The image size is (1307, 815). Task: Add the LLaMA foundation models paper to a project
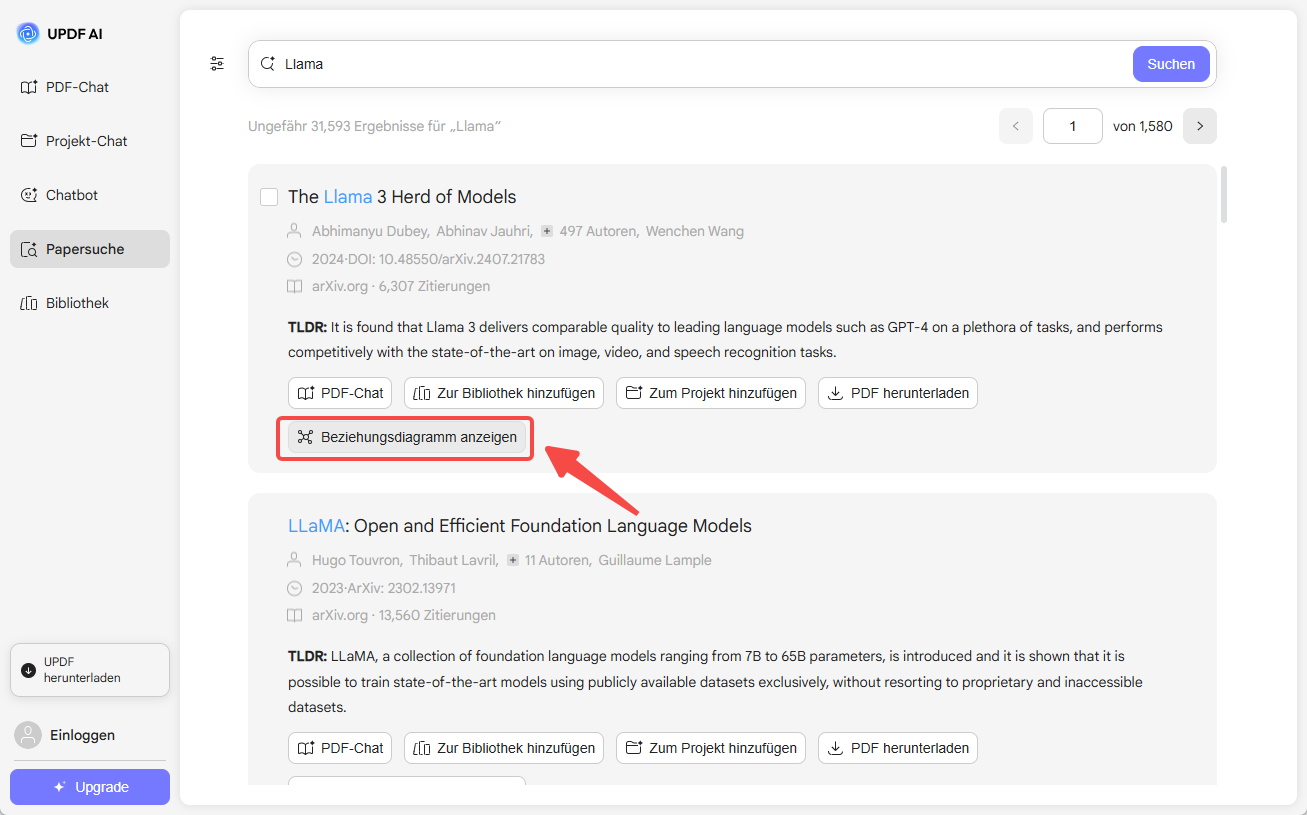(x=711, y=748)
